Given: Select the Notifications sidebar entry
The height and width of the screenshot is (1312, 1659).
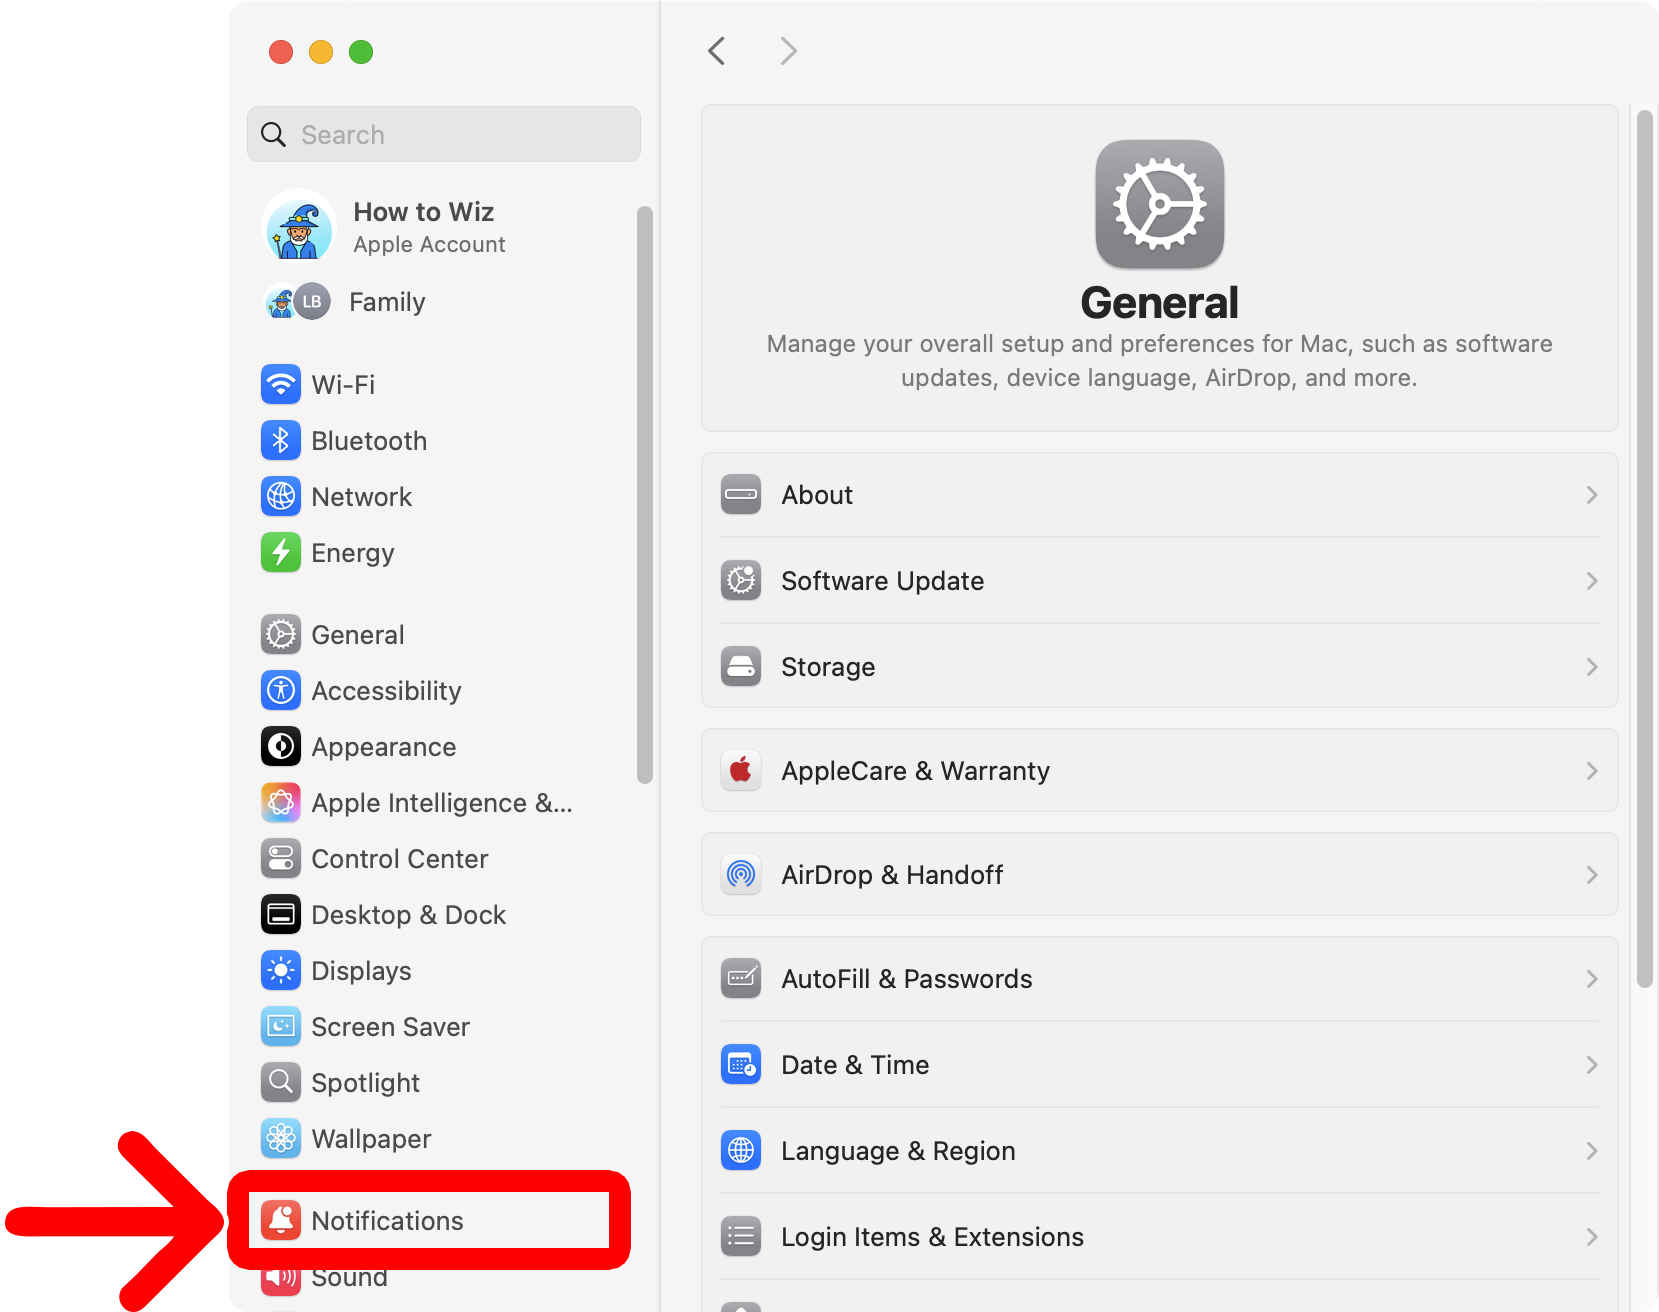Looking at the screenshot, I should pyautogui.click(x=387, y=1220).
